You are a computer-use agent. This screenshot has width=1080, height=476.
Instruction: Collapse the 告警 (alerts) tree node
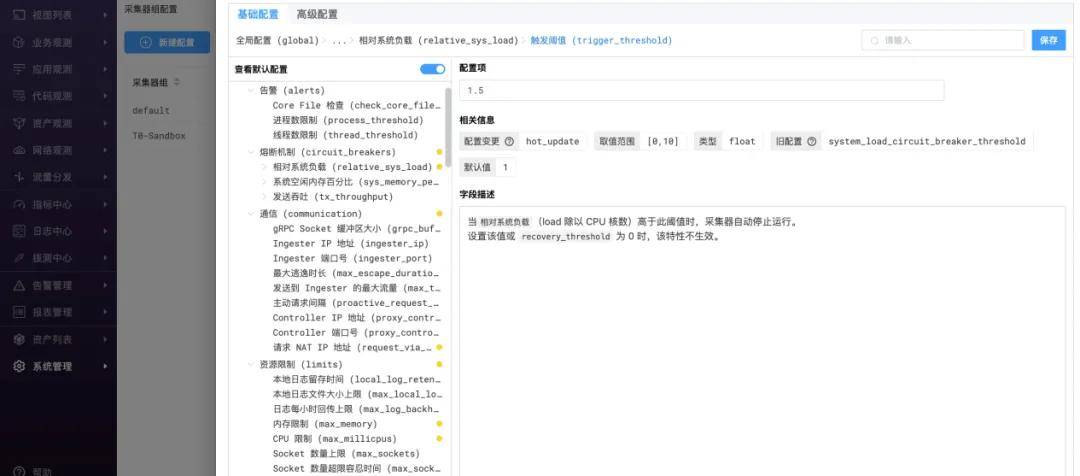(x=250, y=90)
